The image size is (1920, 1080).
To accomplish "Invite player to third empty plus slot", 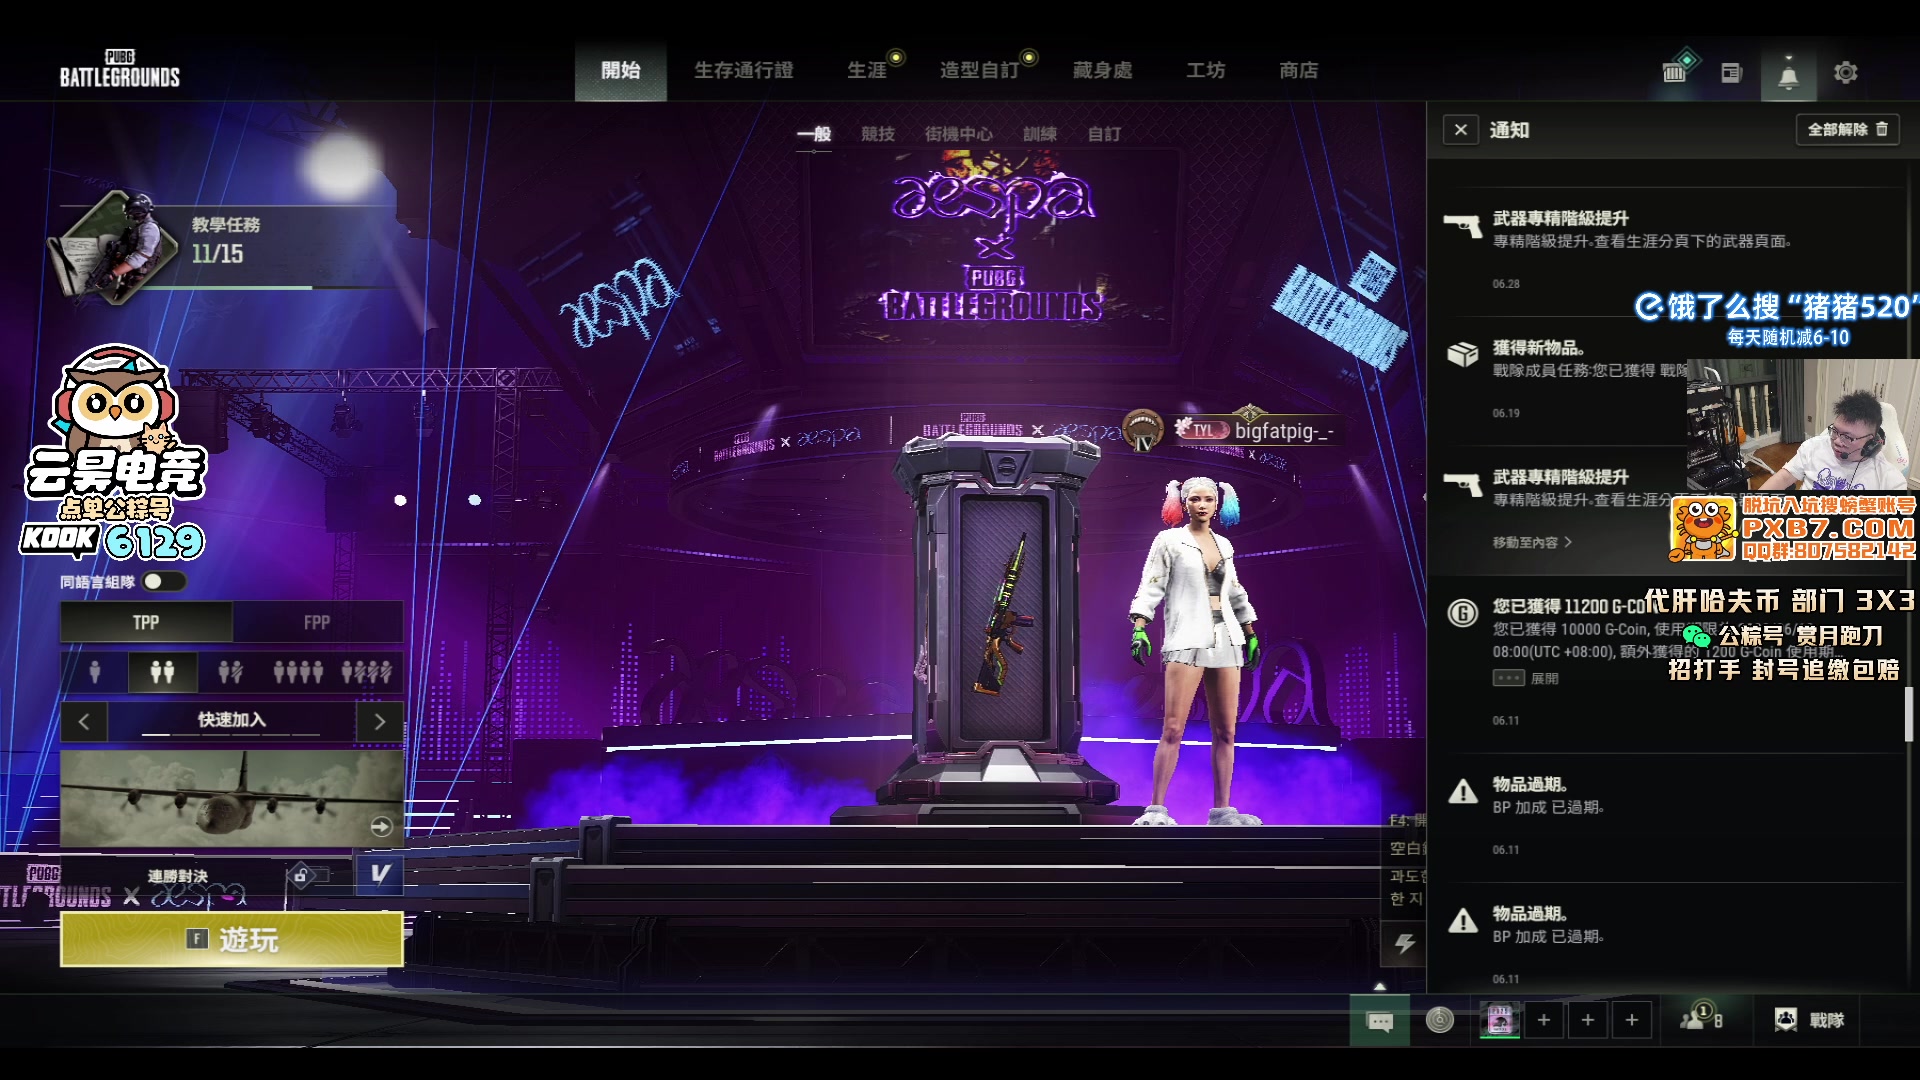I will click(1632, 1019).
